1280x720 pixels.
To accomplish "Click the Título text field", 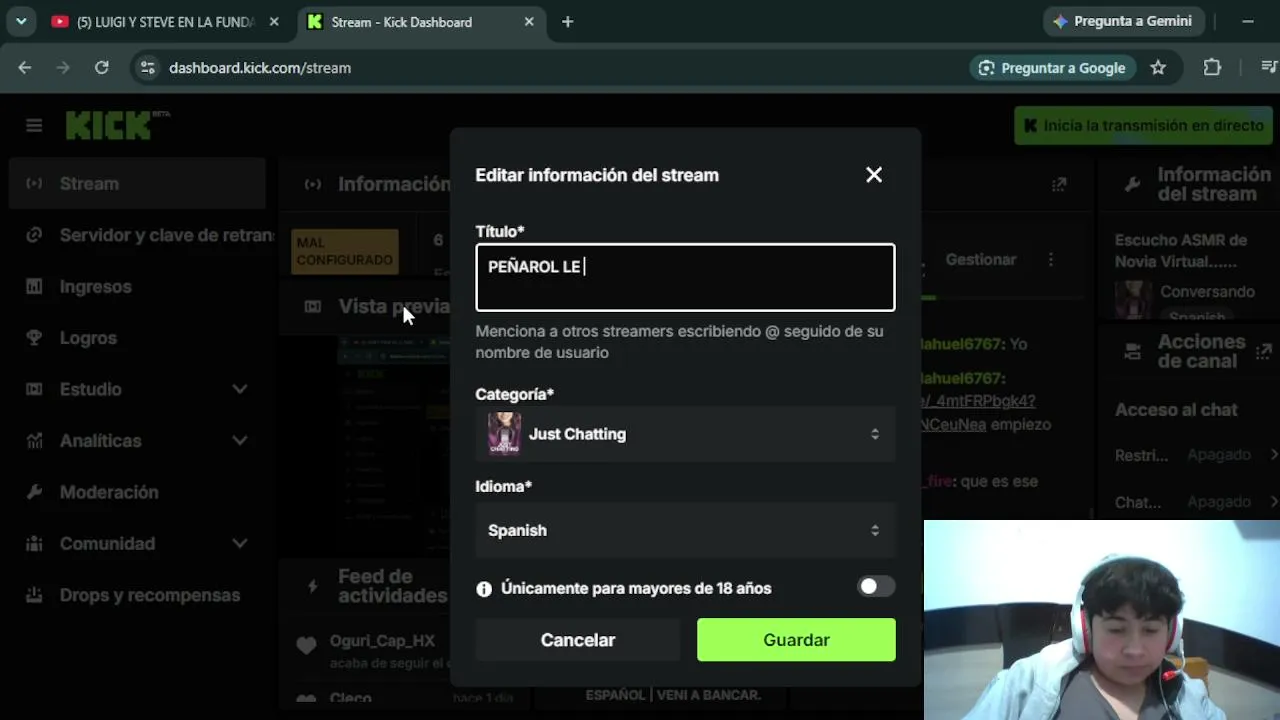I will (x=685, y=277).
